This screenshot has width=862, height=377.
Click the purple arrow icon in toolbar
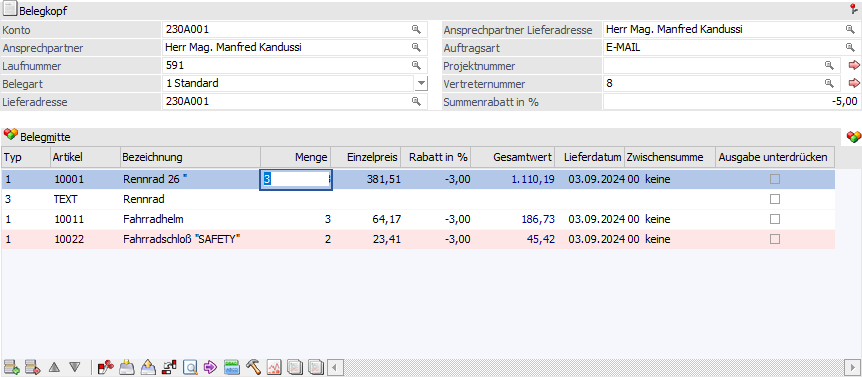211,367
